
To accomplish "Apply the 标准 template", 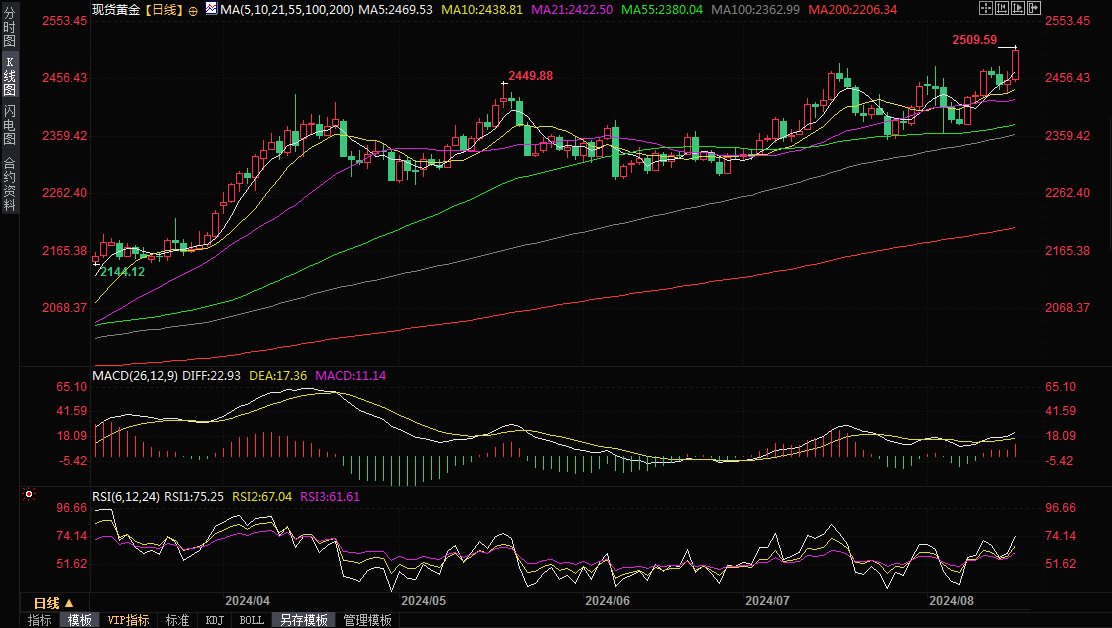I will tap(177, 620).
